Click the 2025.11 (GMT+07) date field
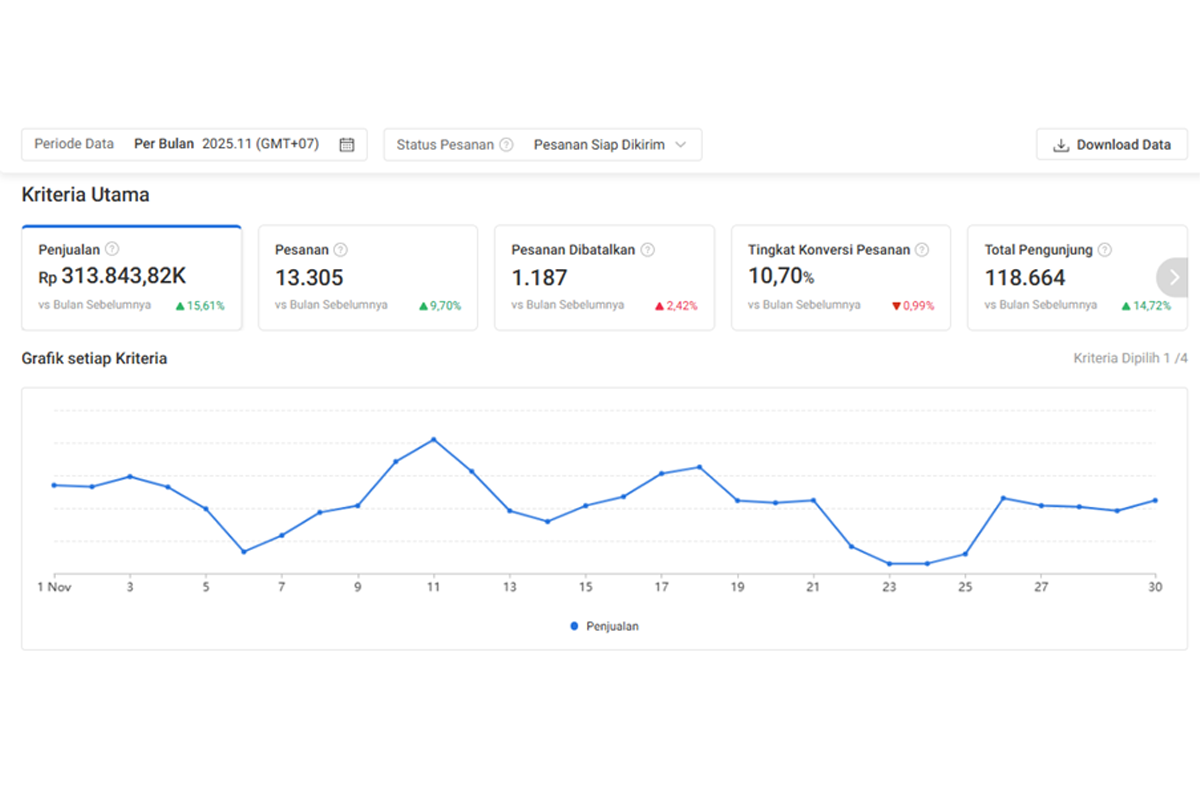 point(260,144)
